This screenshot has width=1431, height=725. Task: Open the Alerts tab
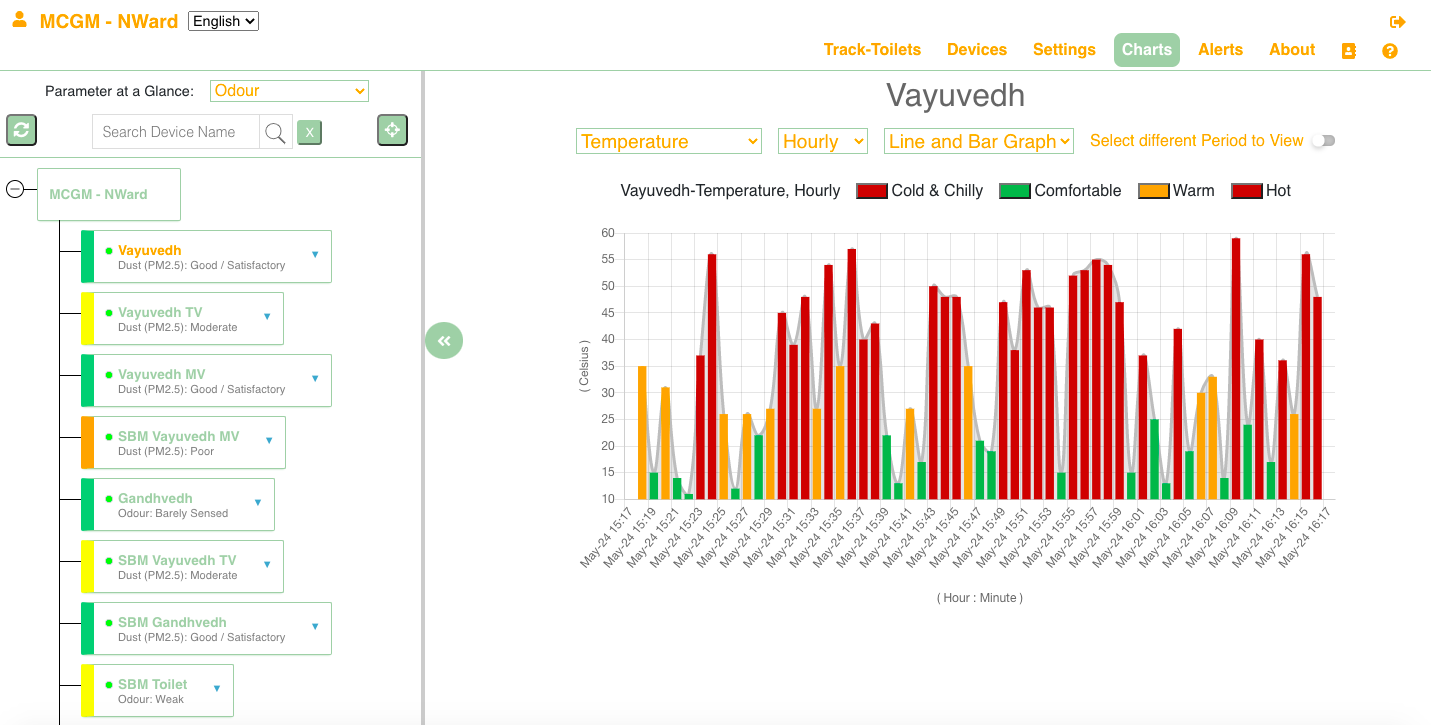click(x=1220, y=50)
